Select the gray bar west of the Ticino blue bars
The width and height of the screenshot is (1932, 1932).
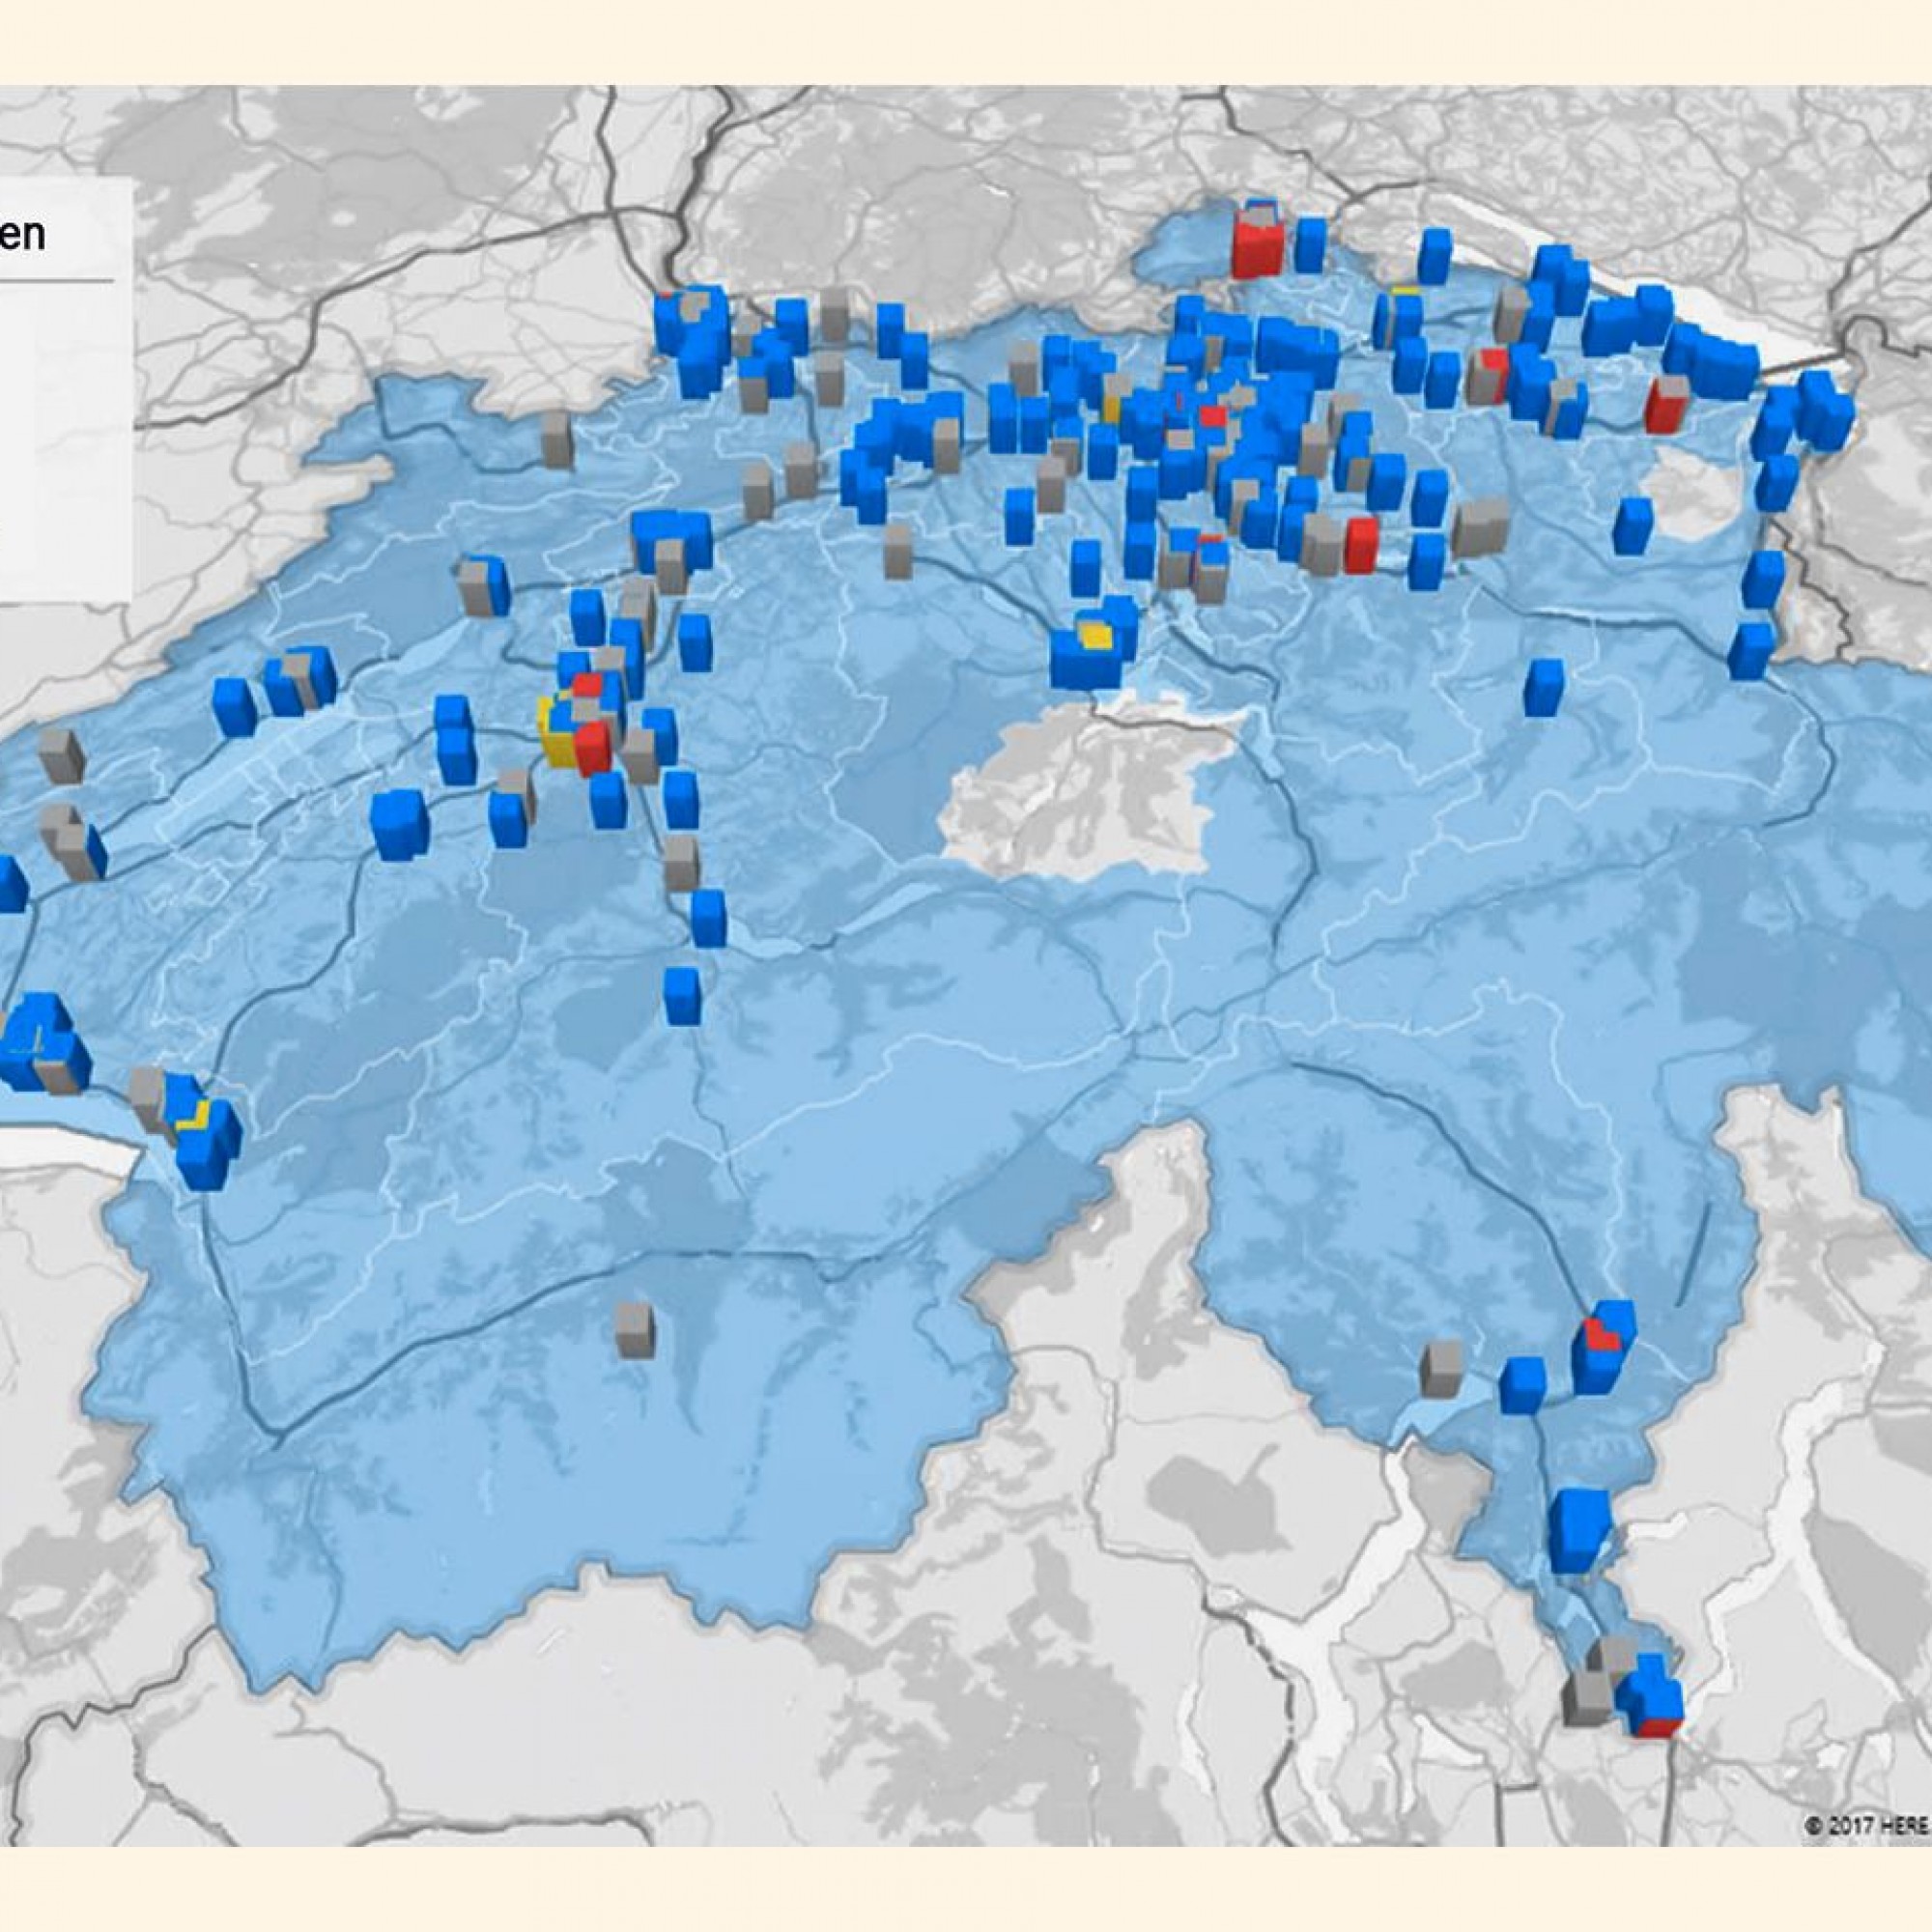(x=1441, y=1369)
